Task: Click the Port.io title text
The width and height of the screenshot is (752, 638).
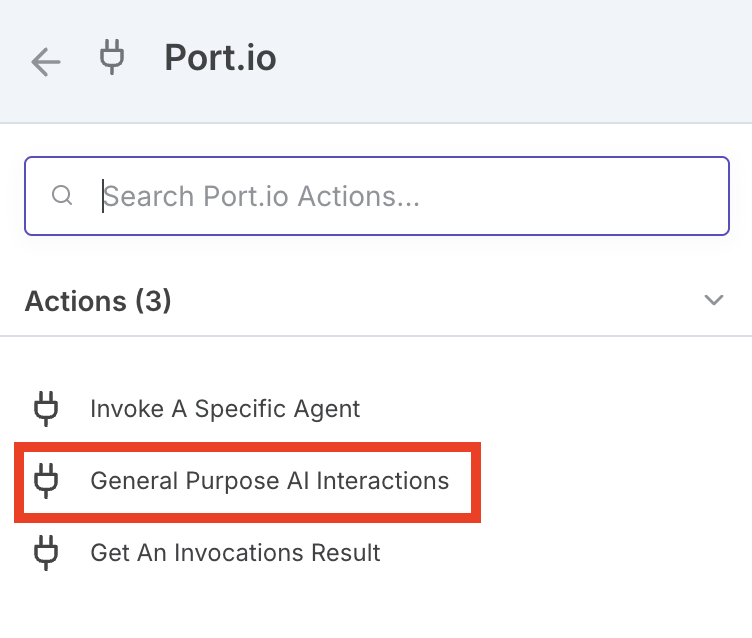Action: 220,58
